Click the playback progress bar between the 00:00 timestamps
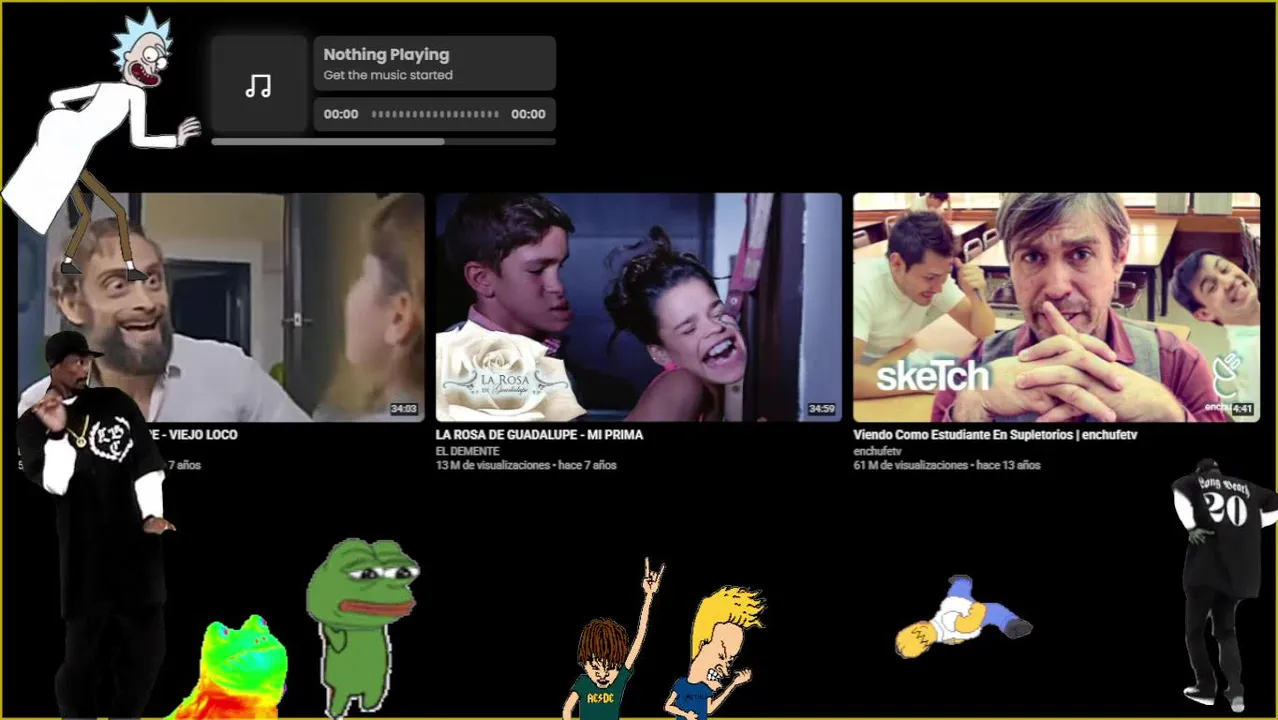1278x720 pixels. [x=435, y=114]
